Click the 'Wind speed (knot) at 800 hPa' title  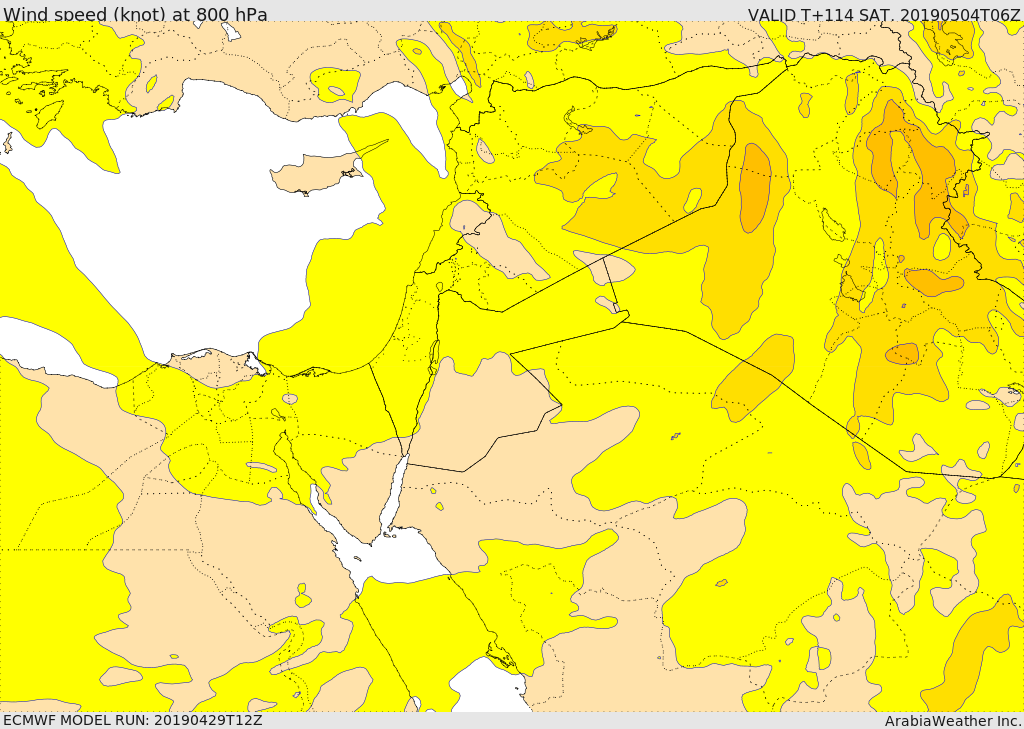135,14
